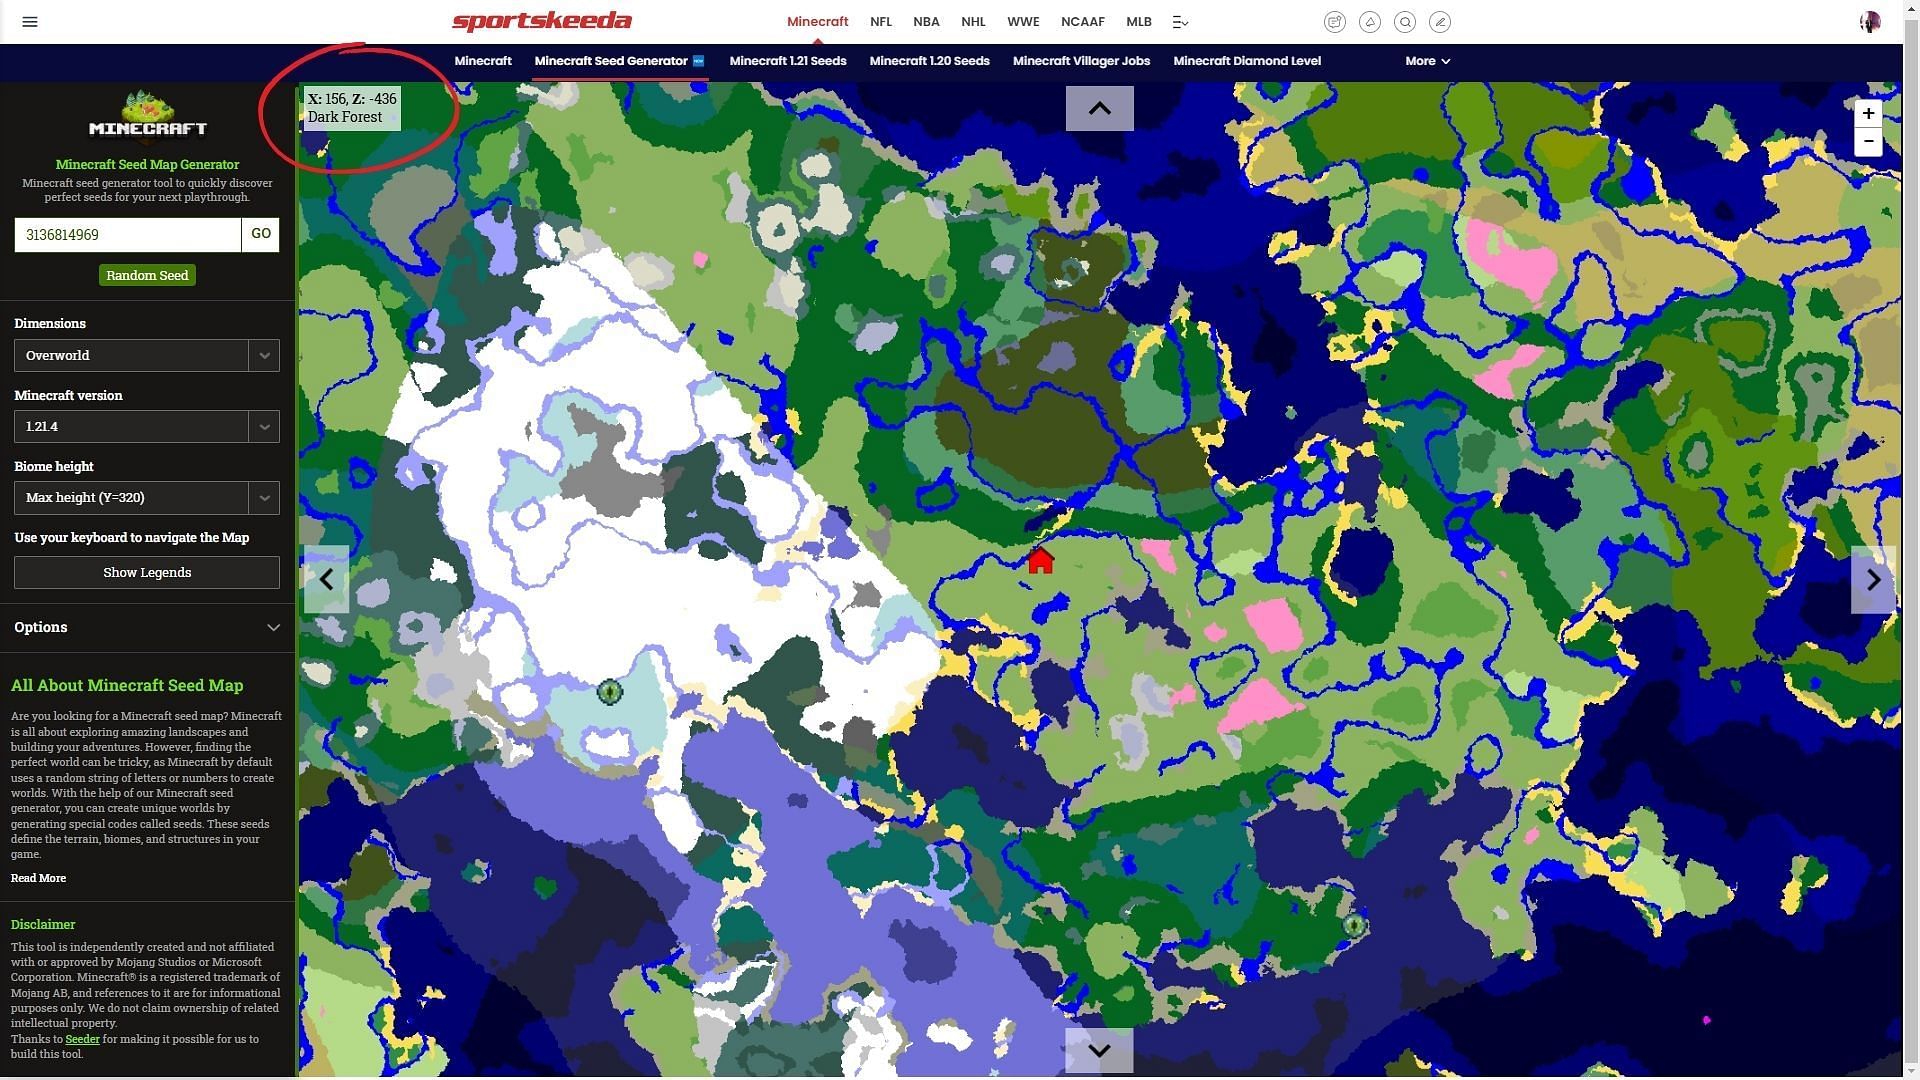Open the Dimensions dropdown menu
1920x1080 pixels.
(x=146, y=355)
